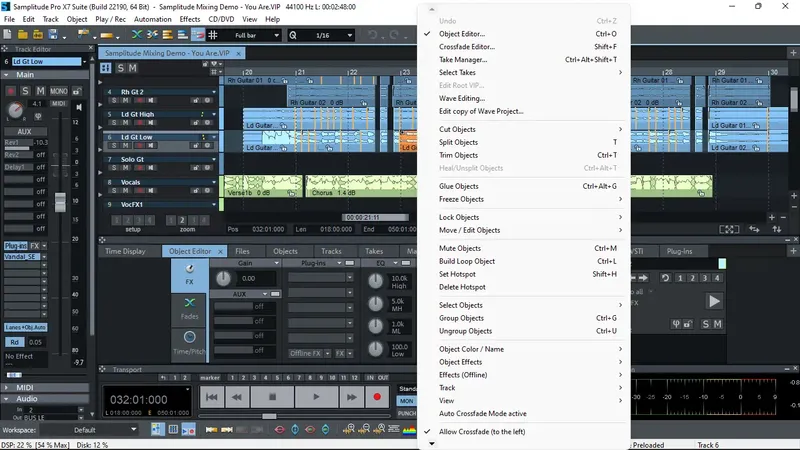Click marker button 5 in Transport
800x450 pixels.
(x=277, y=378)
